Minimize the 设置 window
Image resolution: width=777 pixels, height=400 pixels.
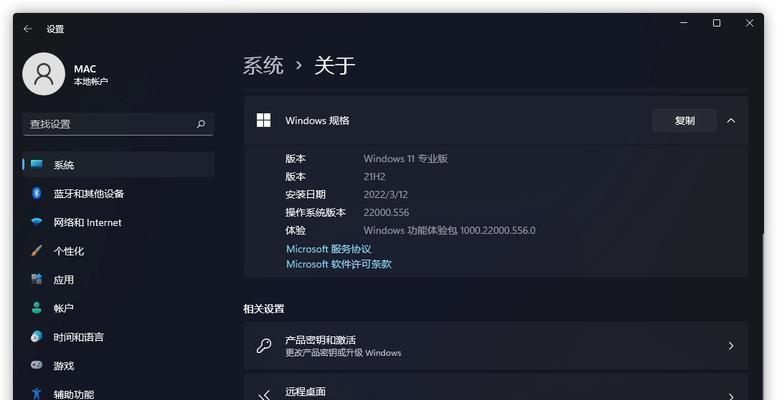click(684, 23)
